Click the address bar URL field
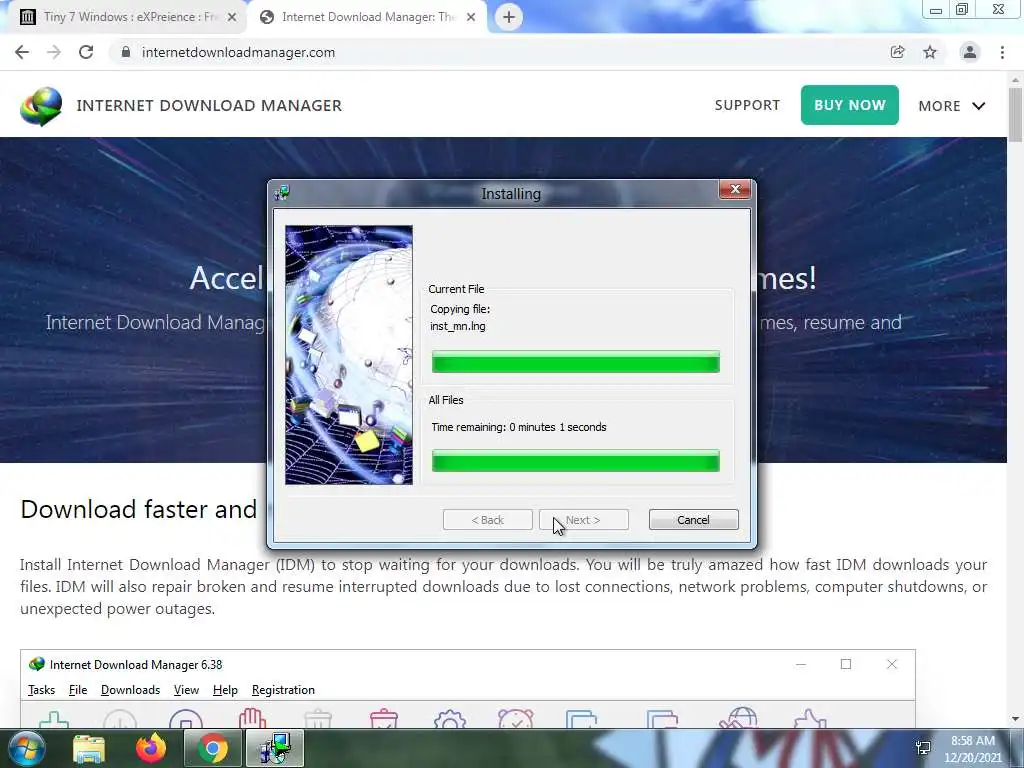The height and width of the screenshot is (768, 1024). click(x=503, y=52)
